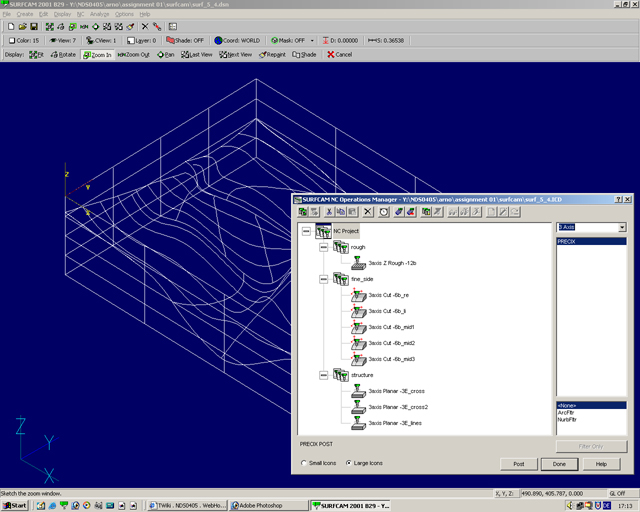Open the 3 Axis dropdown
This screenshot has width=640, height=512.
pos(622,227)
